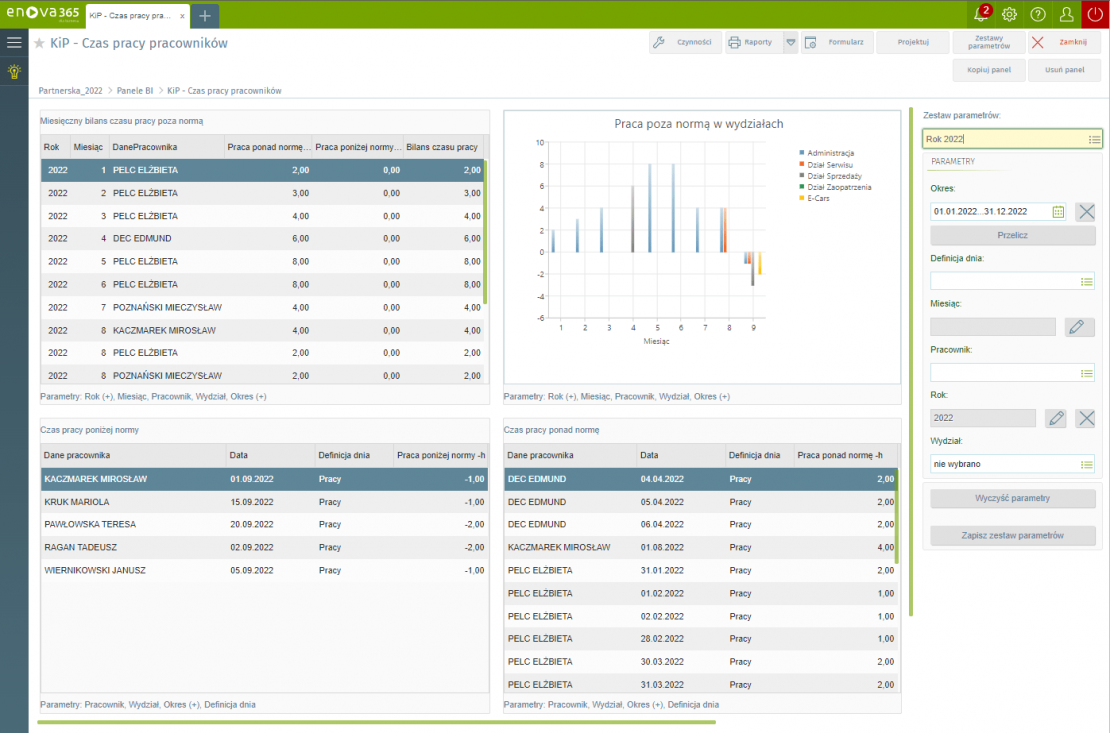The height and width of the screenshot is (733, 1110).
Task: Open the Wydział selection list
Action: point(1087,464)
